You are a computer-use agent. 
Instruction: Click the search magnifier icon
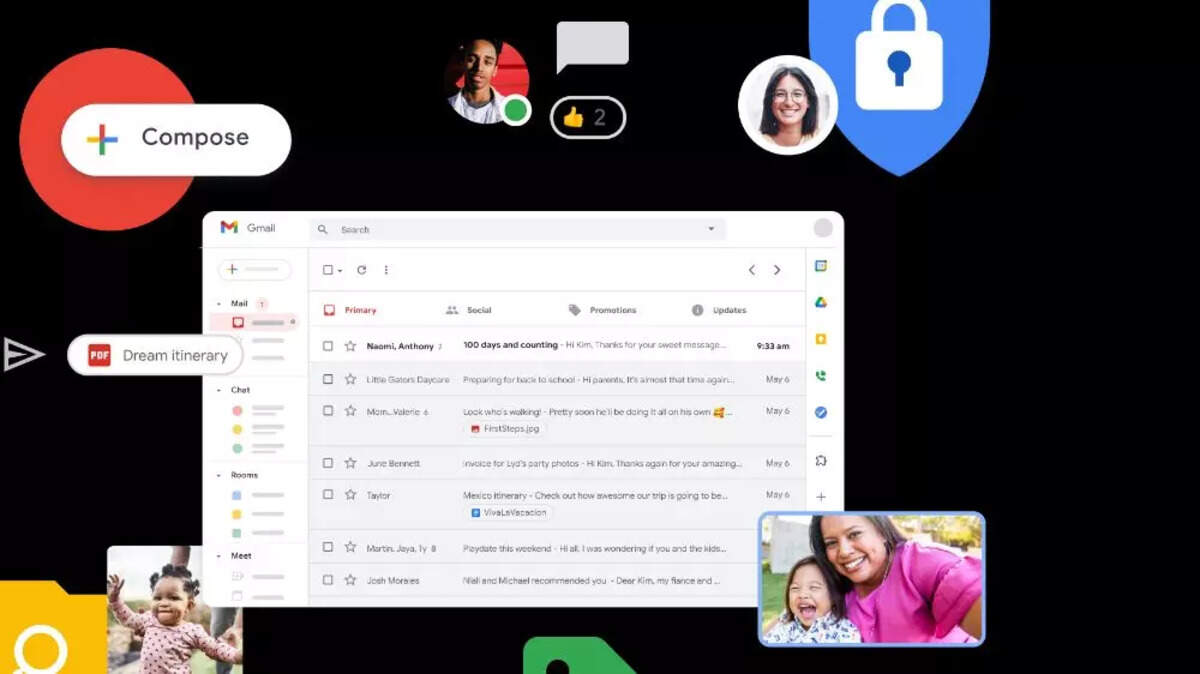pos(323,229)
